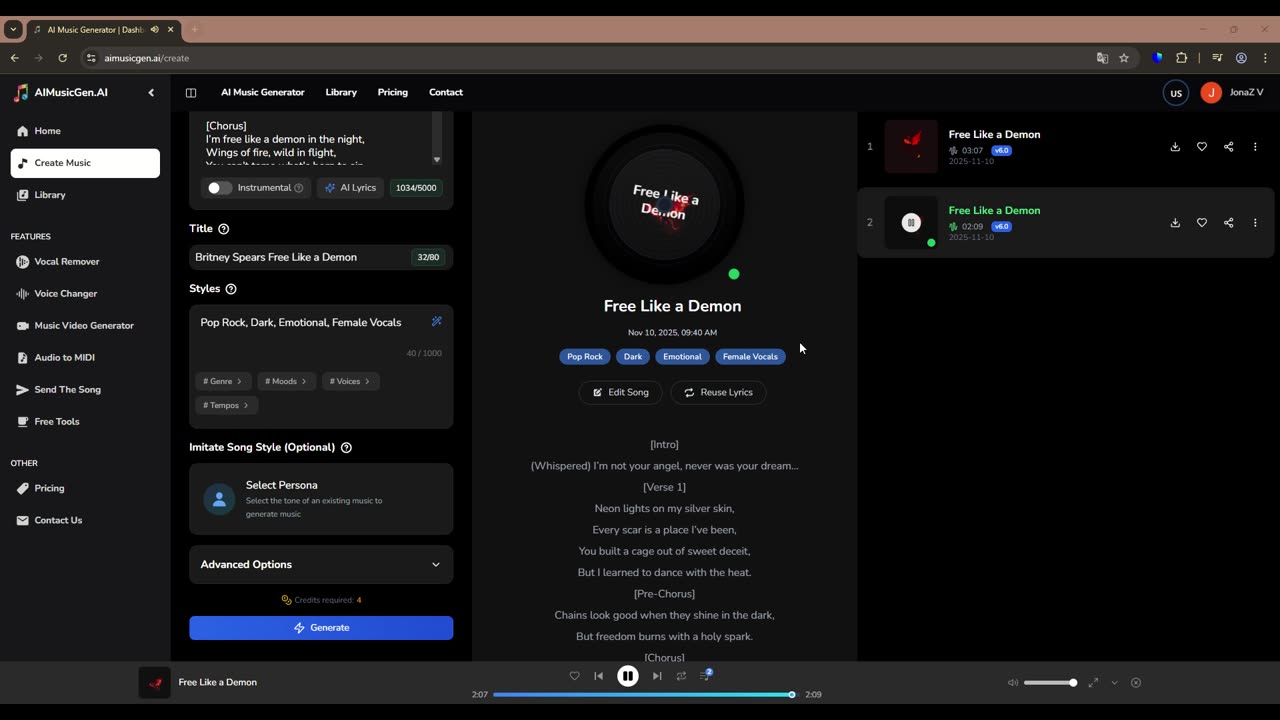The height and width of the screenshot is (720, 1280).
Task: Collapse the sidebar with the arrow icon
Action: click(151, 92)
